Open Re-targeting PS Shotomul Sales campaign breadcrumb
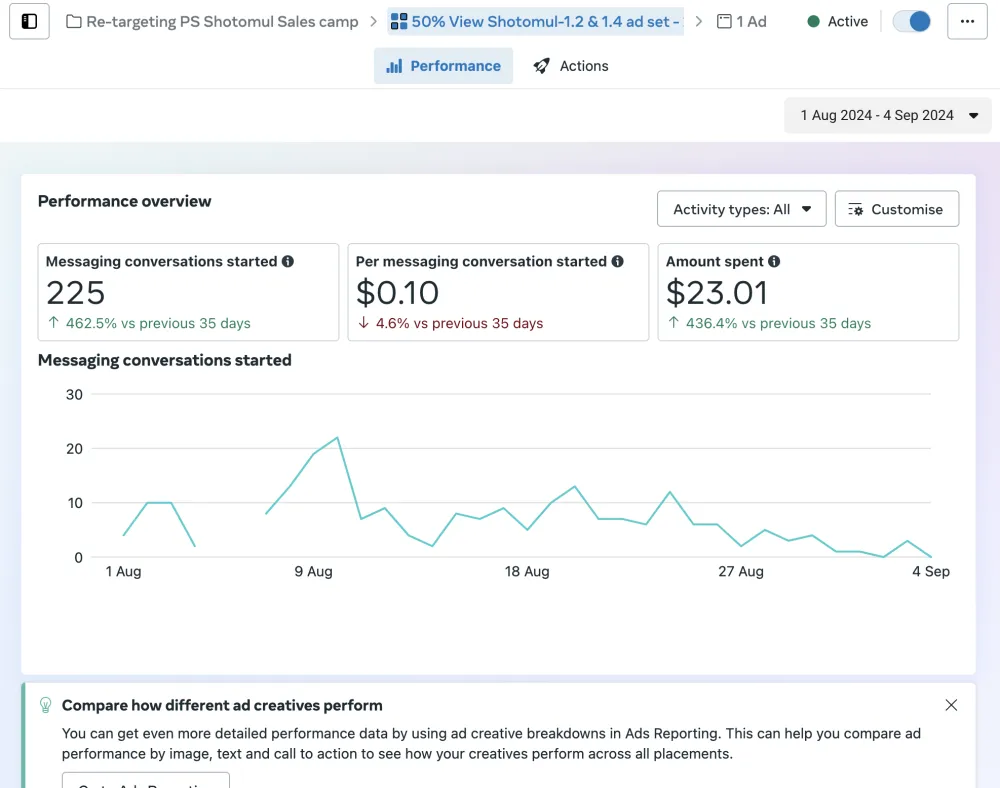This screenshot has height=788, width=1000. click(222, 21)
